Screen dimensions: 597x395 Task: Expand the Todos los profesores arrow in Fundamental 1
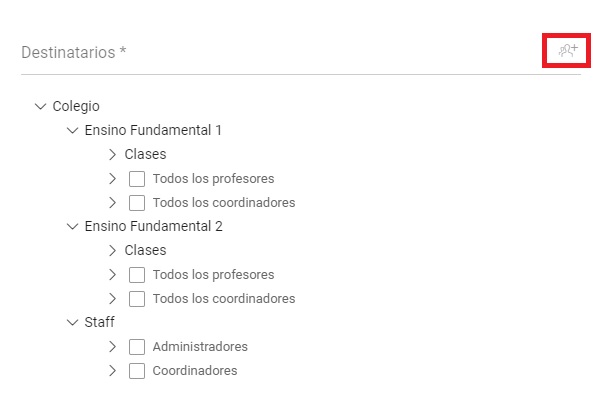[x=112, y=179]
